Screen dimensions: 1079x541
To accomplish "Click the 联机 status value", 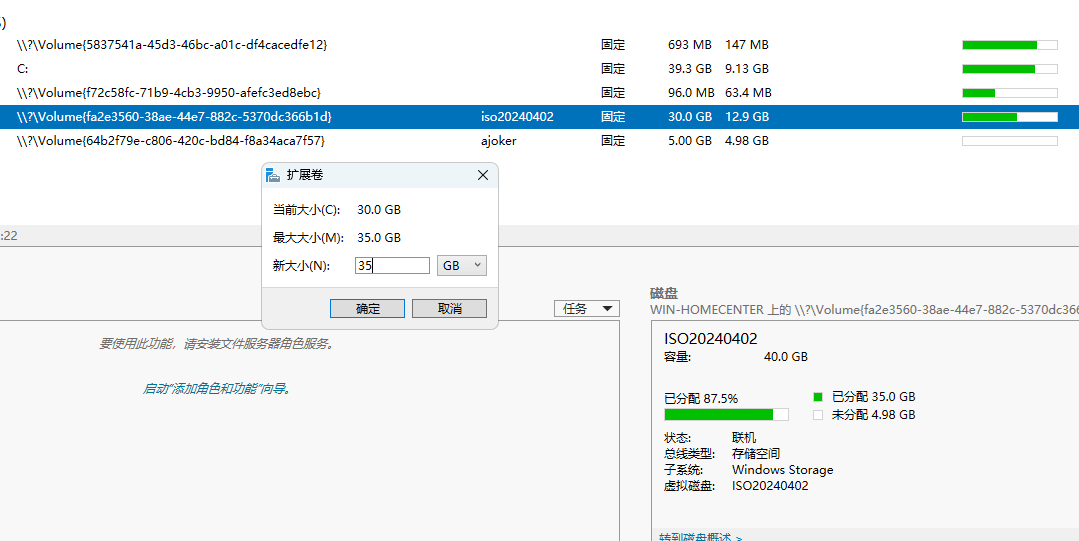I will coord(744,438).
